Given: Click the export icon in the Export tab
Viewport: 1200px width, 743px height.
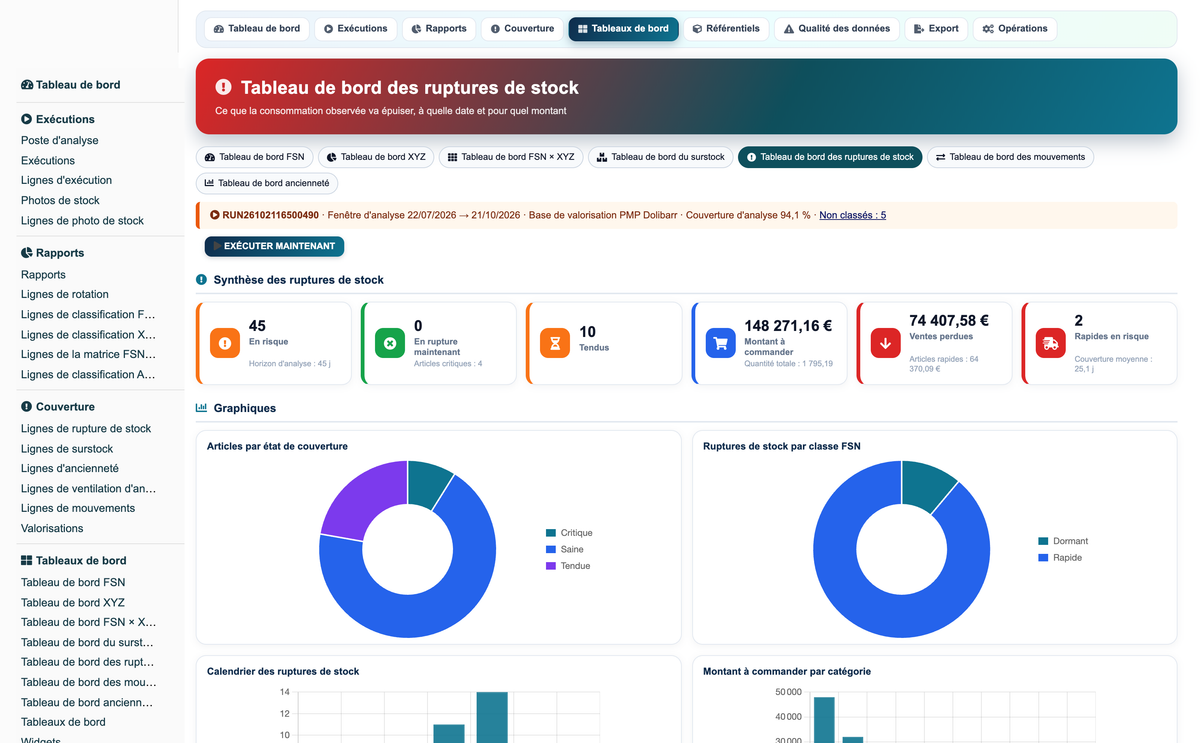Looking at the screenshot, I should (x=919, y=29).
